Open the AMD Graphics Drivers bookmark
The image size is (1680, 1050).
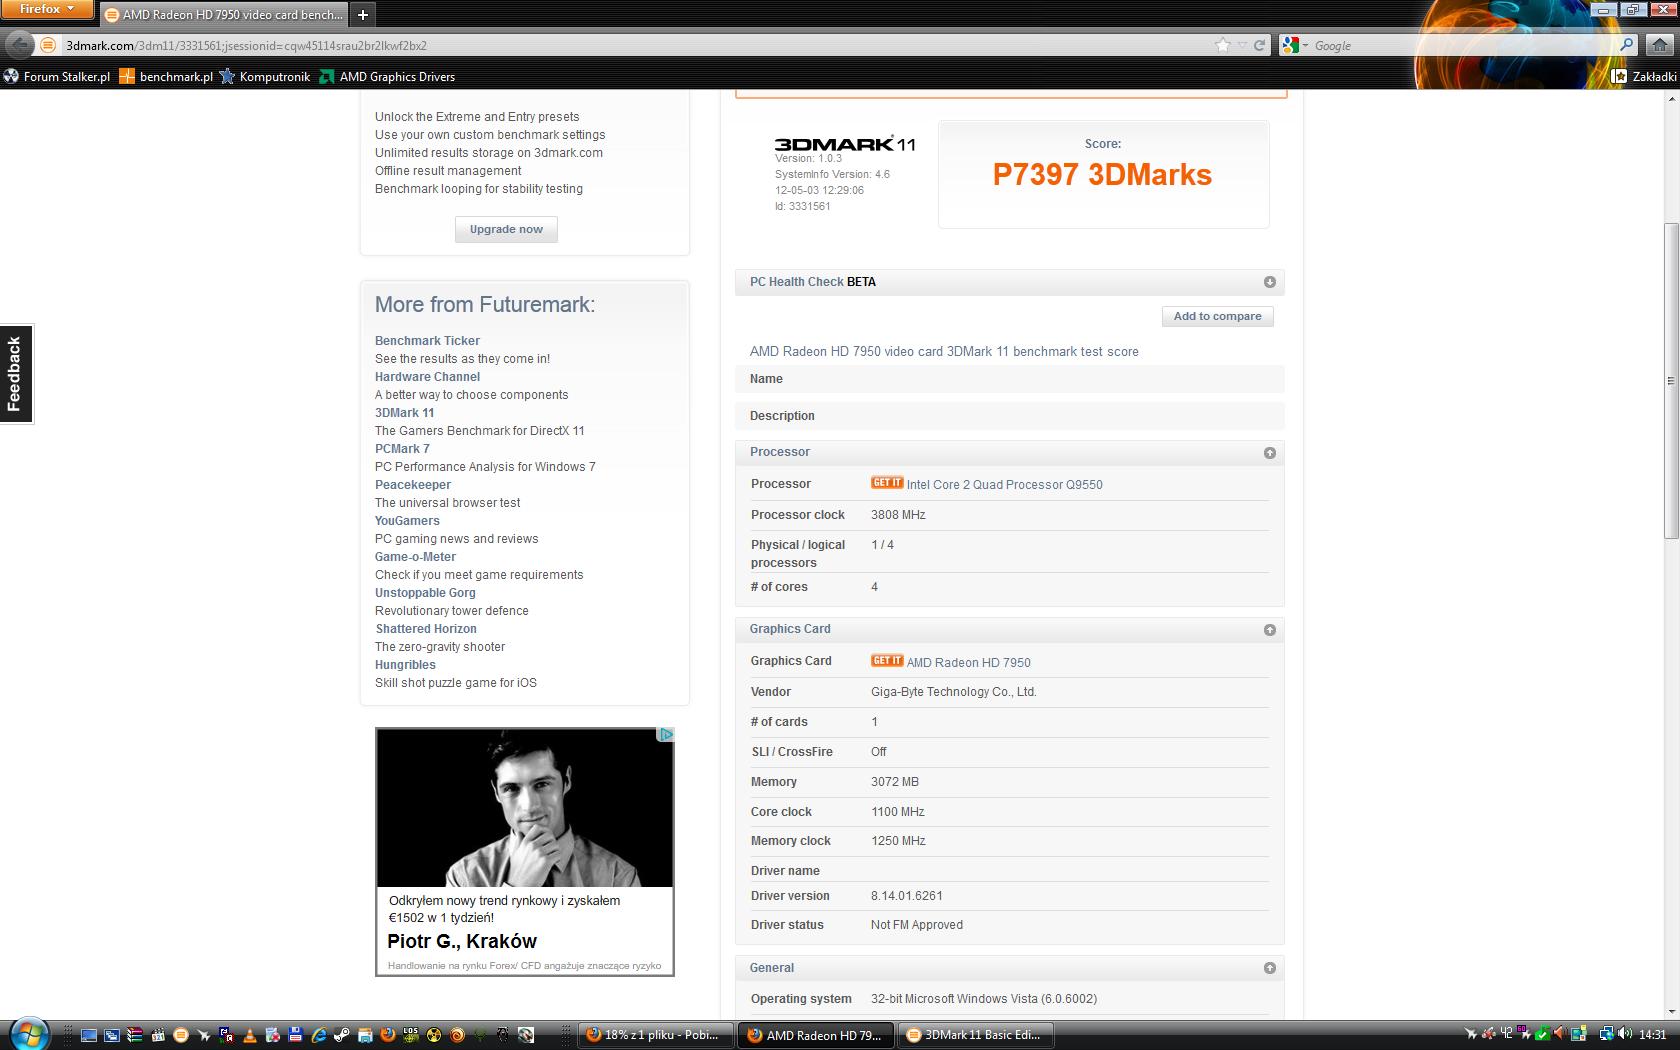click(x=387, y=76)
